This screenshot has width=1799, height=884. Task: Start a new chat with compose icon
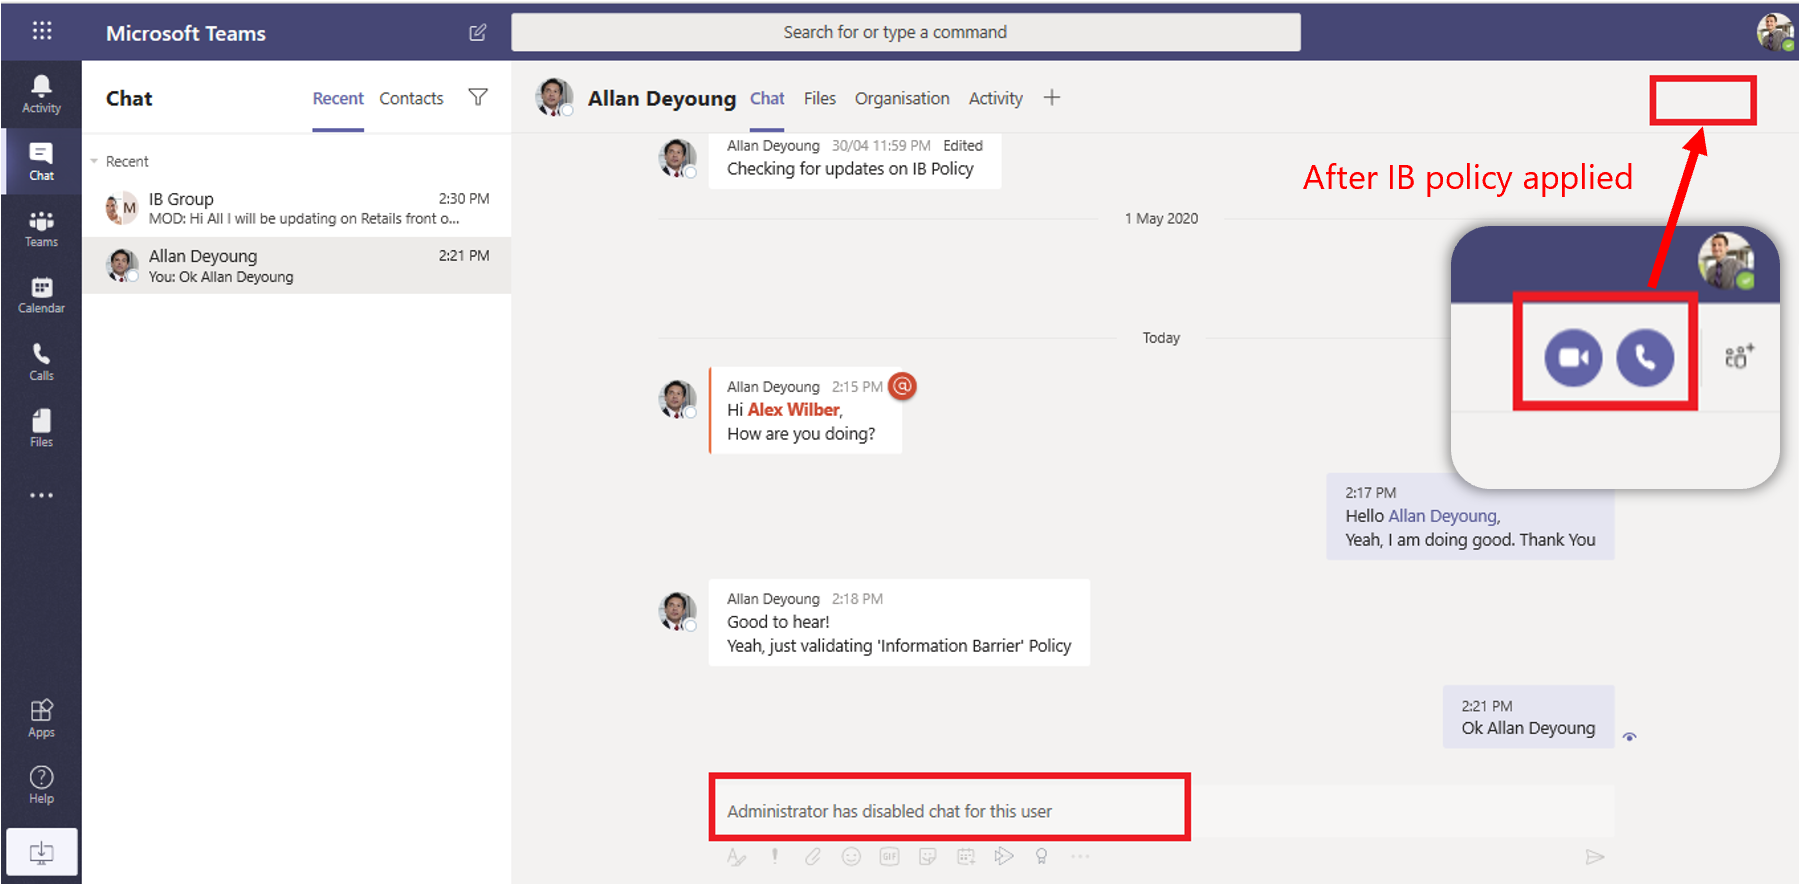click(x=478, y=32)
